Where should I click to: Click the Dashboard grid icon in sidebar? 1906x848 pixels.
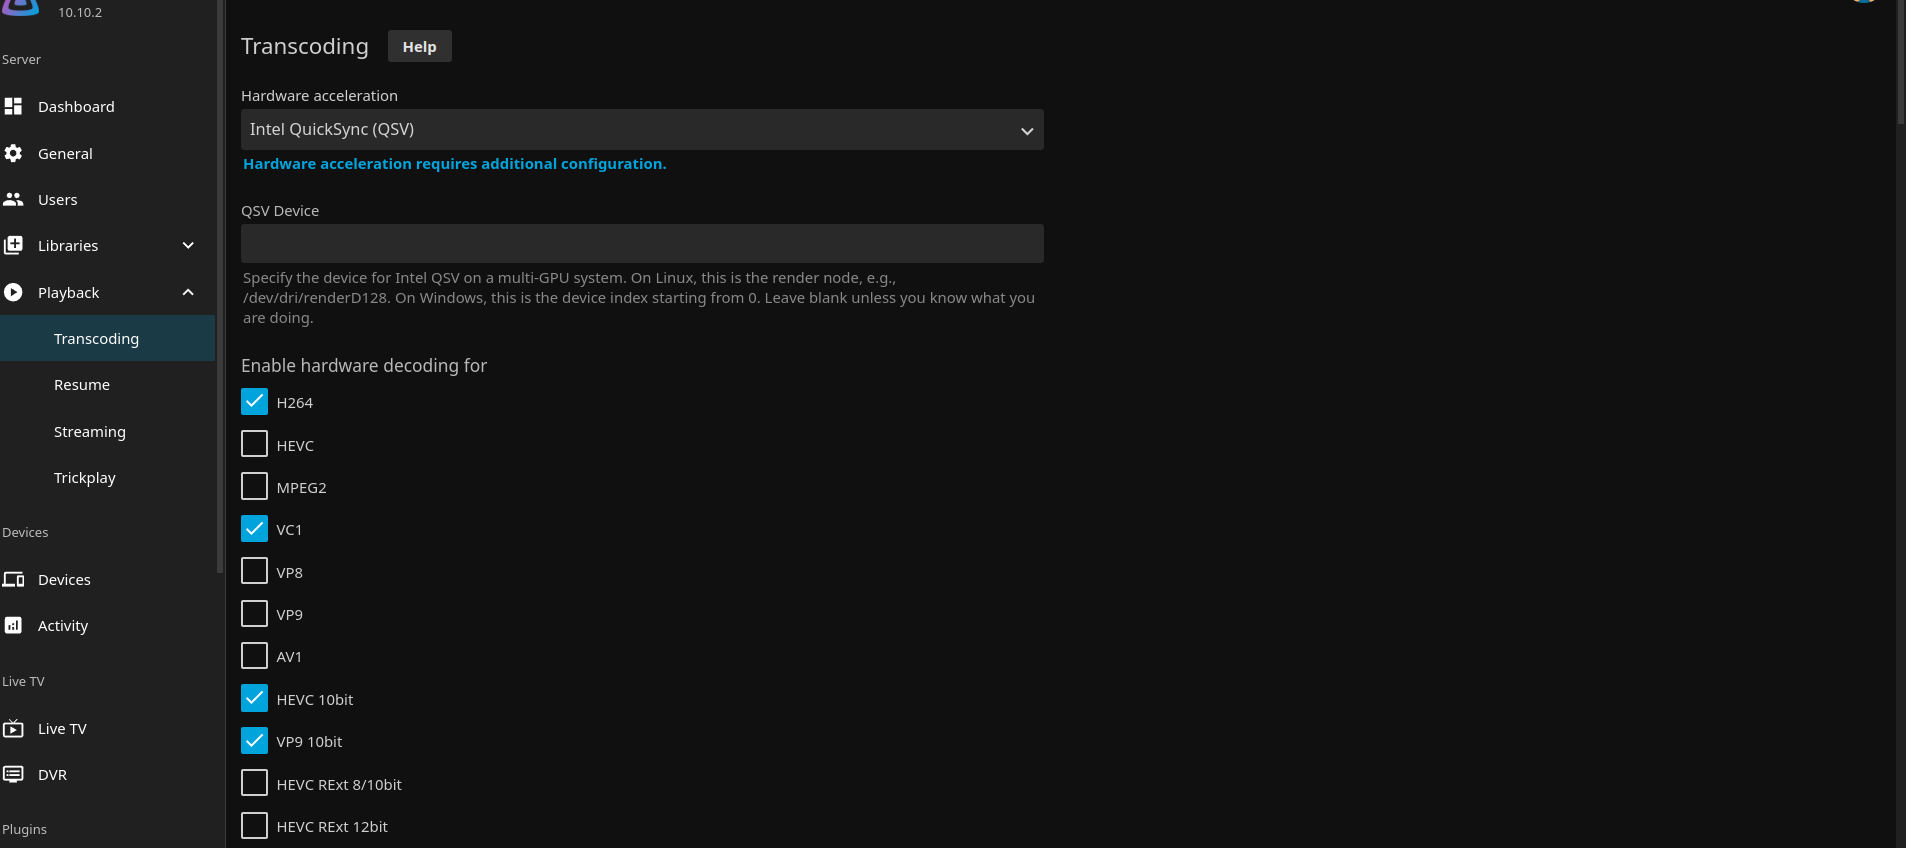click(x=13, y=106)
